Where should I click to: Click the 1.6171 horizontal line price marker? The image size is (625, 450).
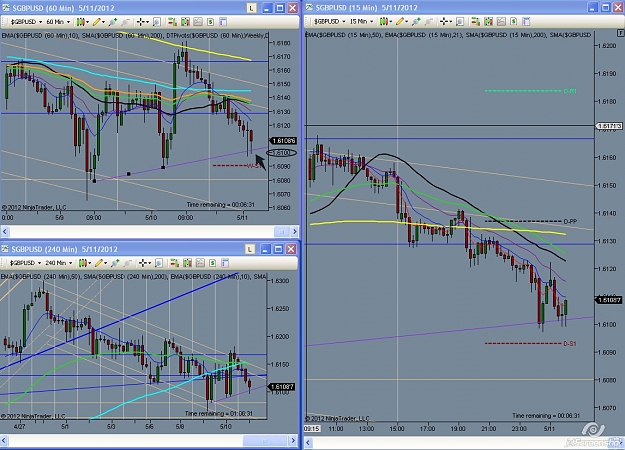(x=609, y=126)
